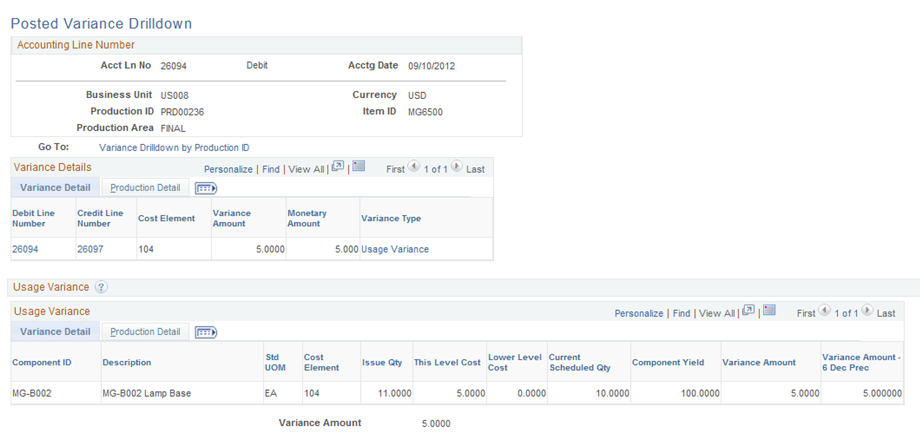Select component MG-B002 cell

click(32, 394)
